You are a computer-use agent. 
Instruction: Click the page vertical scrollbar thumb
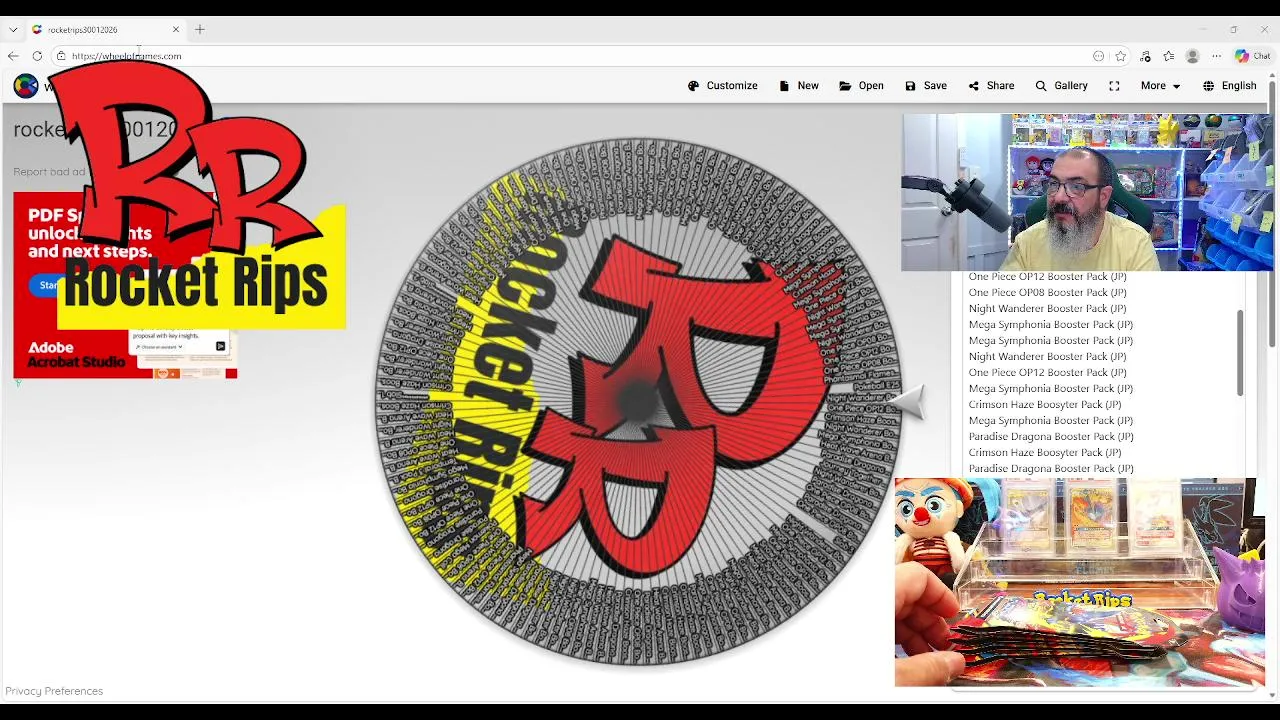pyautogui.click(x=1272, y=216)
